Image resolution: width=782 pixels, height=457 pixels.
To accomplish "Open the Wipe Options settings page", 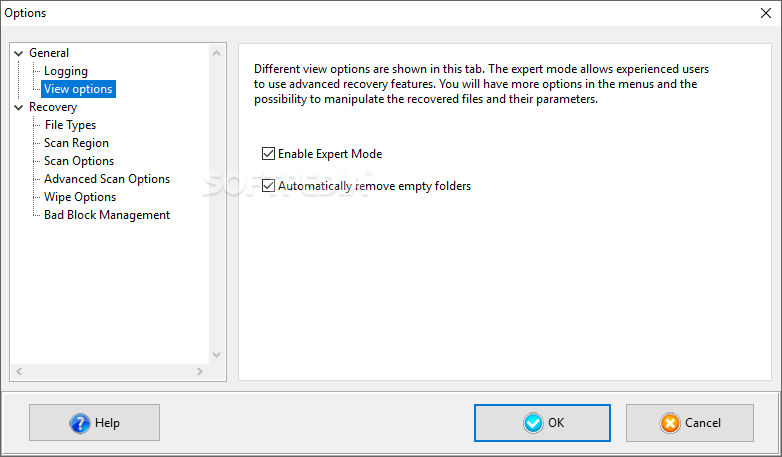I will pyautogui.click(x=80, y=197).
